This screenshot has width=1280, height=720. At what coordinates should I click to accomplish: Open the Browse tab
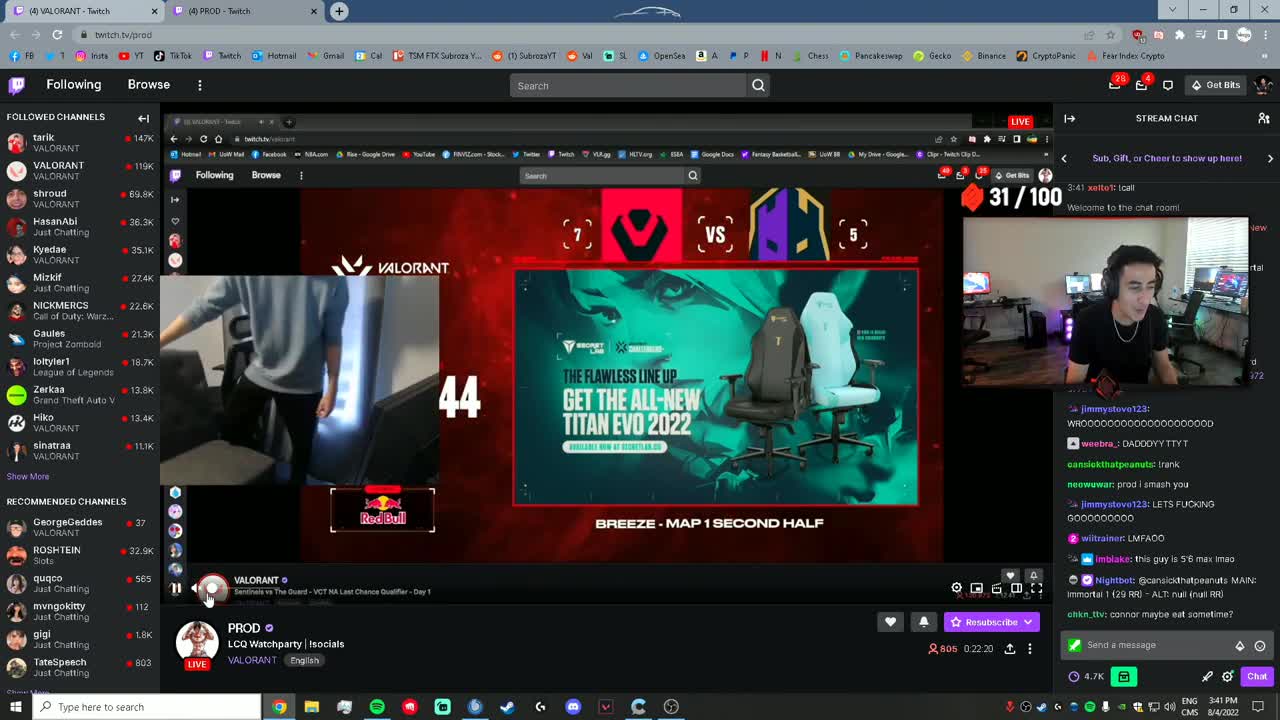149,85
